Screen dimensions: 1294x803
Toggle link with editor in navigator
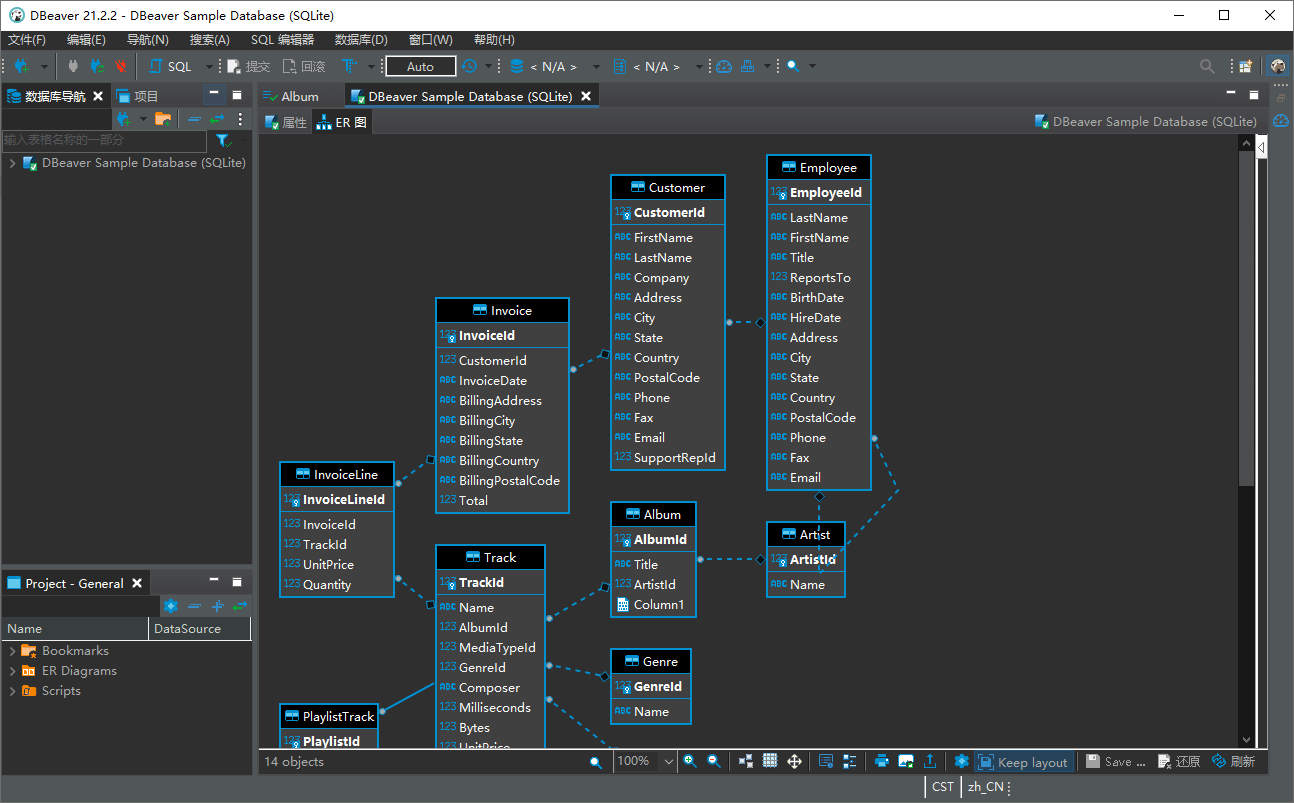point(217,119)
